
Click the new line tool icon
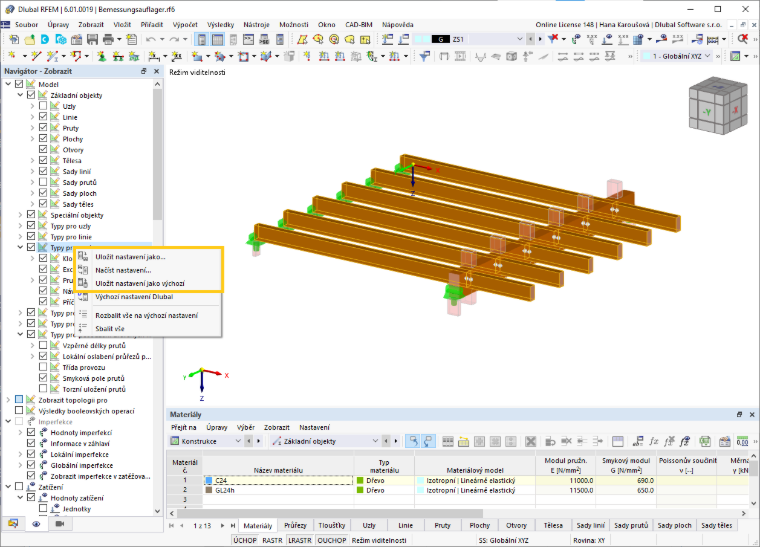(36, 56)
